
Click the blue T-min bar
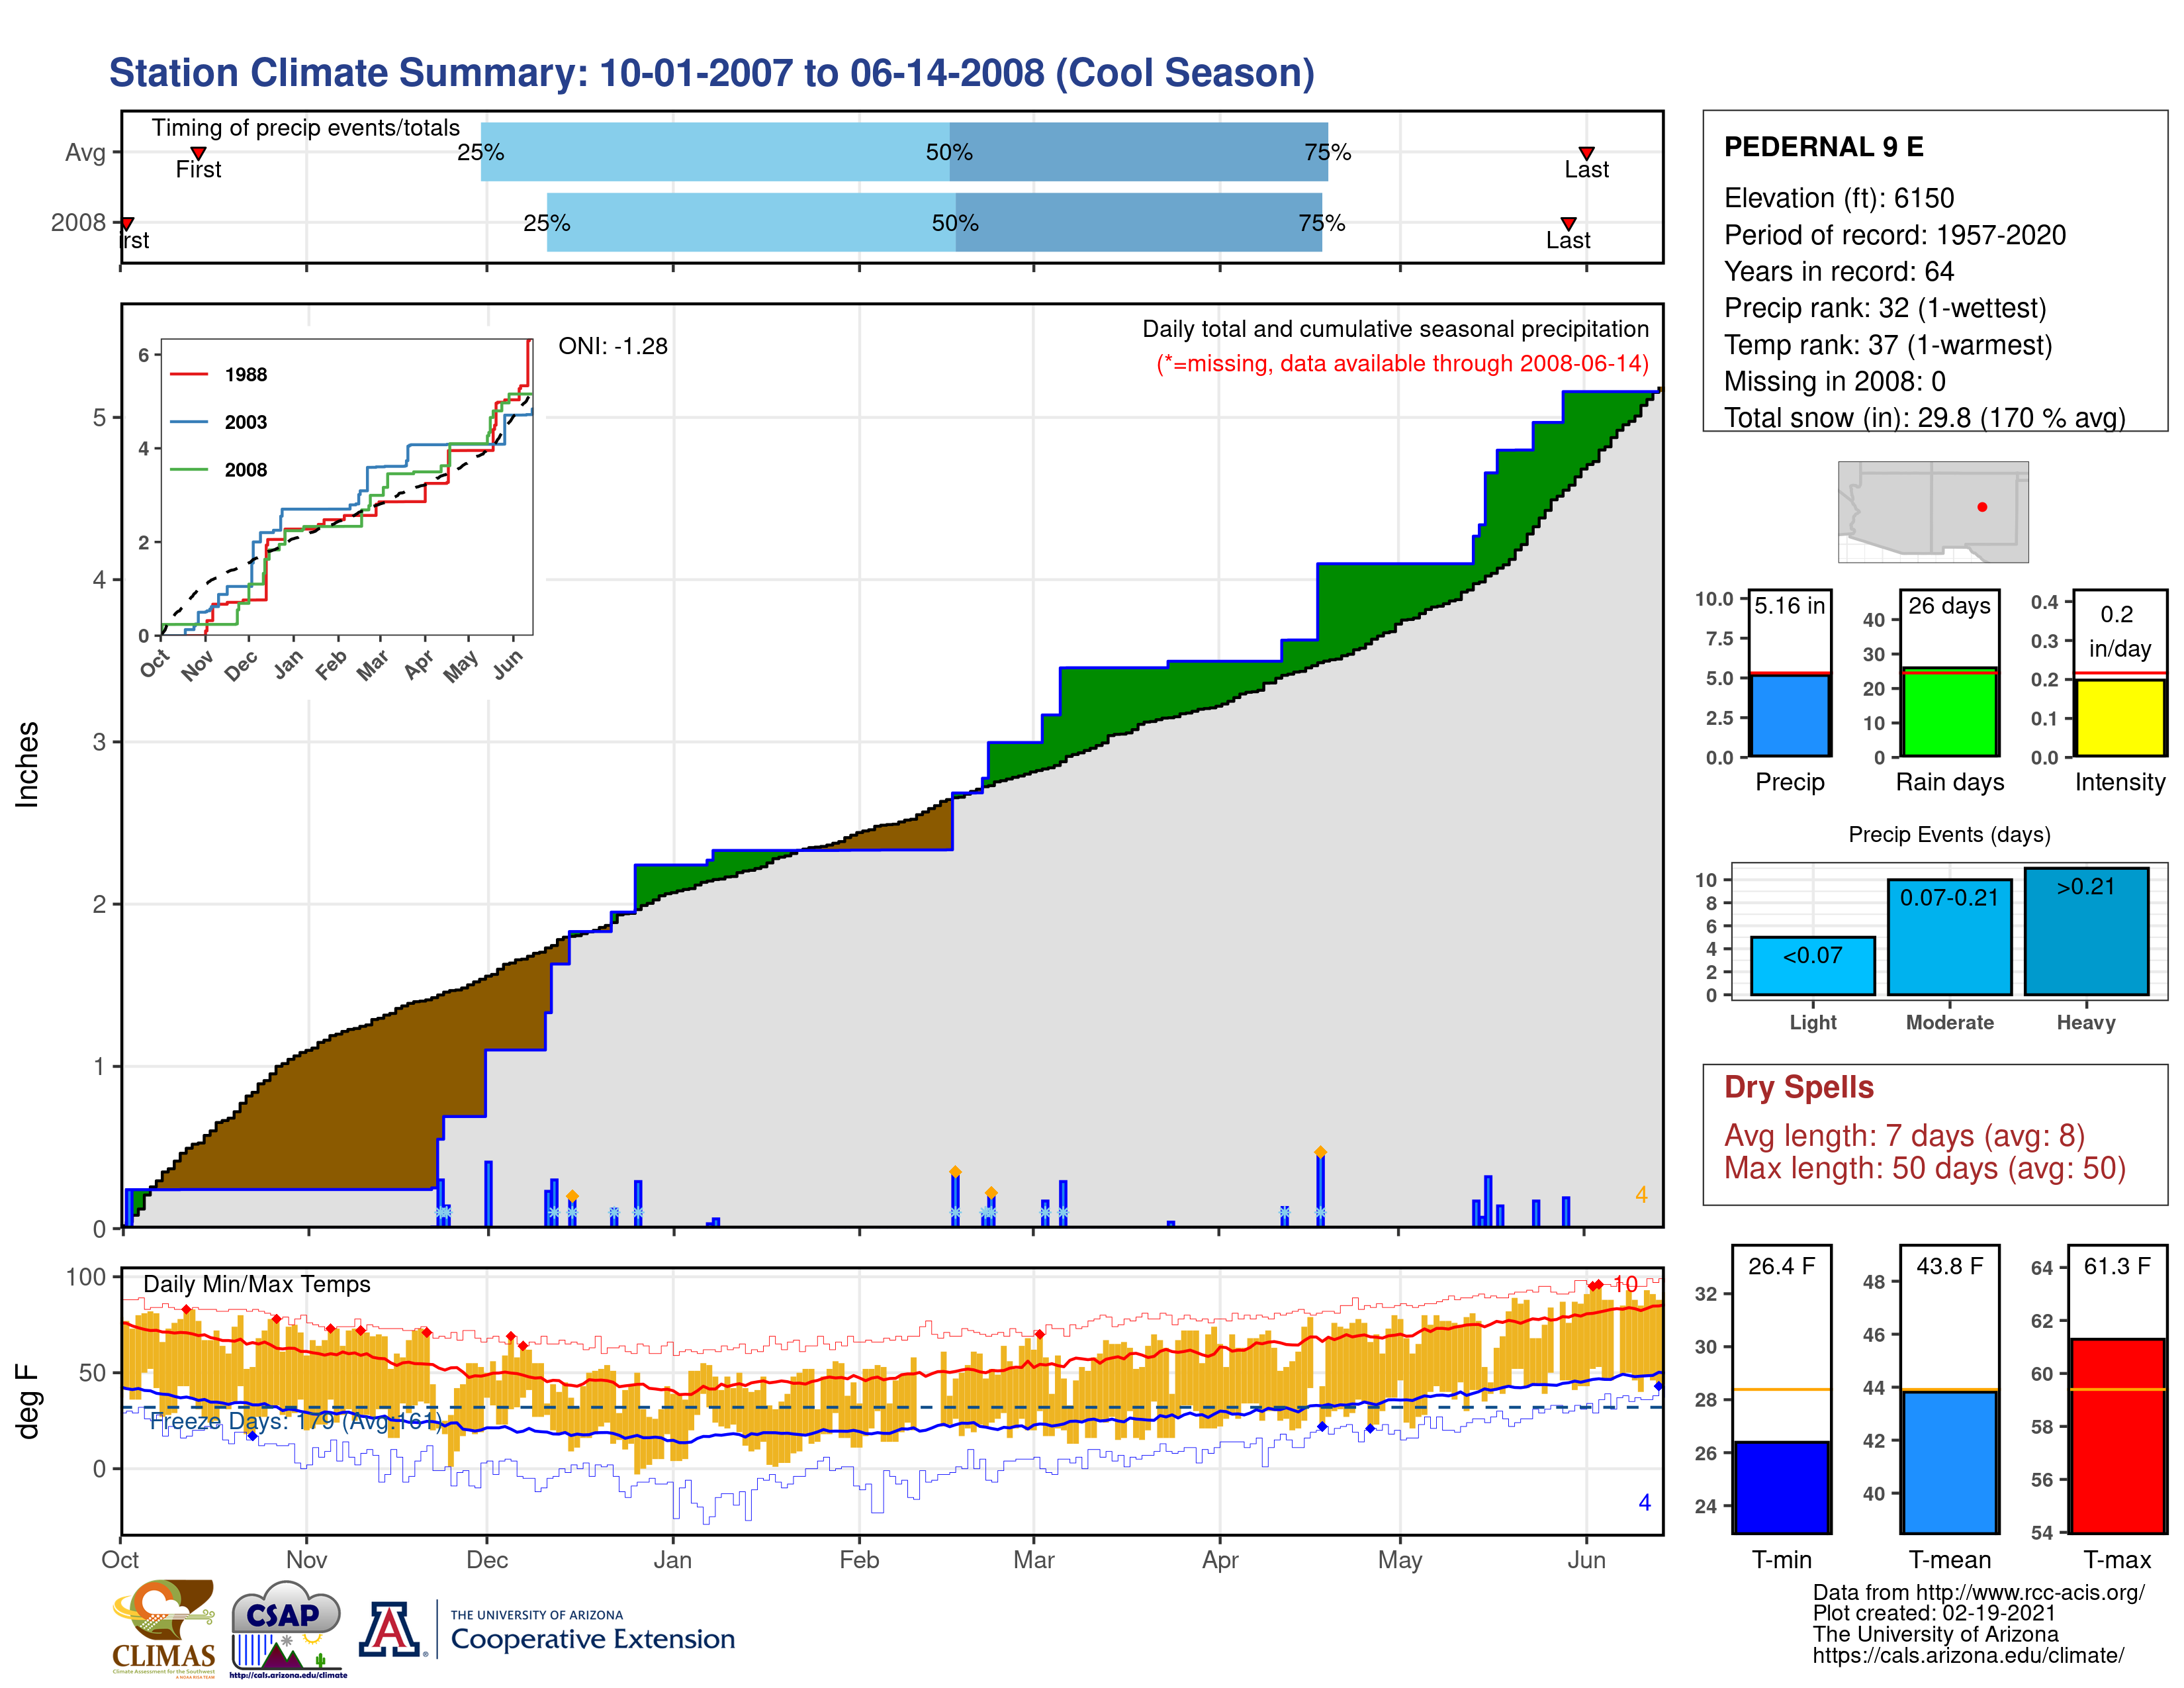[1781, 1487]
